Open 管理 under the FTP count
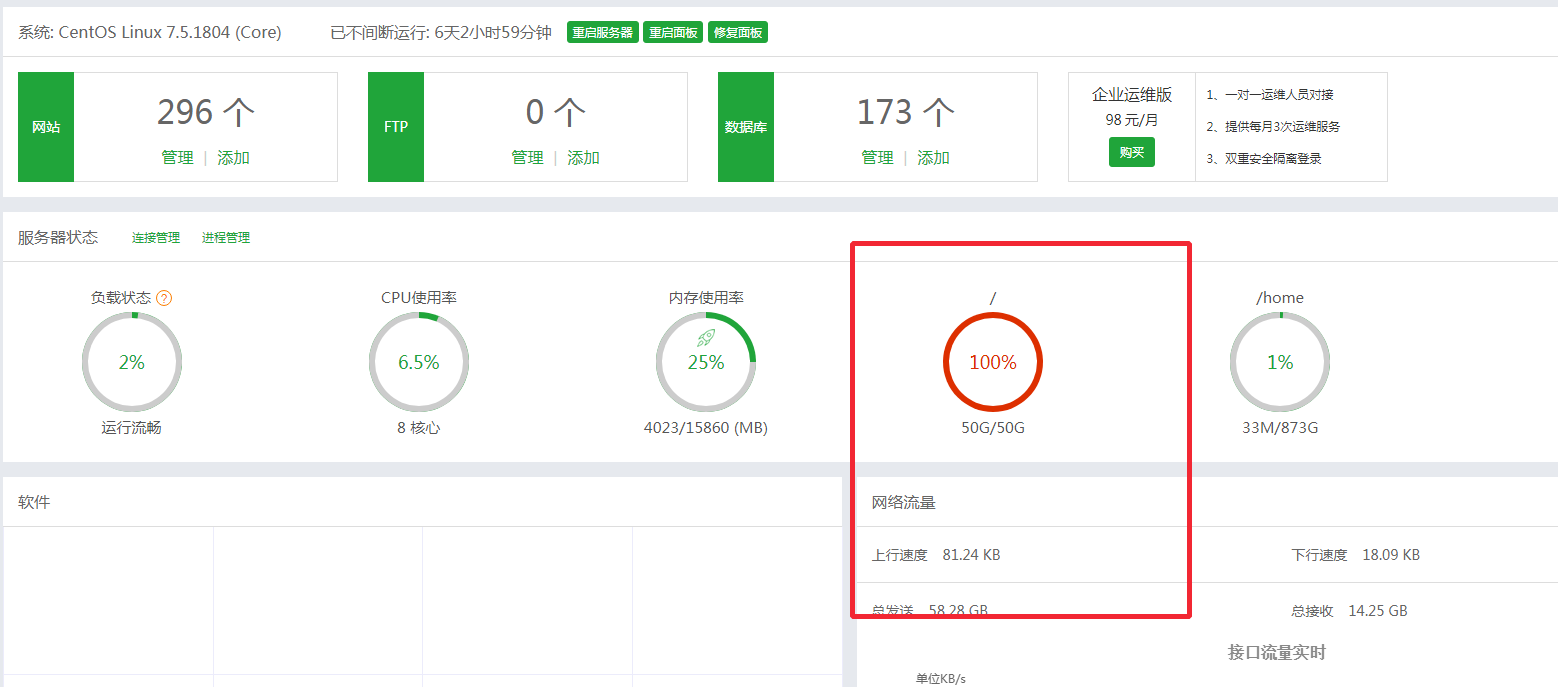The image size is (1558, 687). (527, 158)
